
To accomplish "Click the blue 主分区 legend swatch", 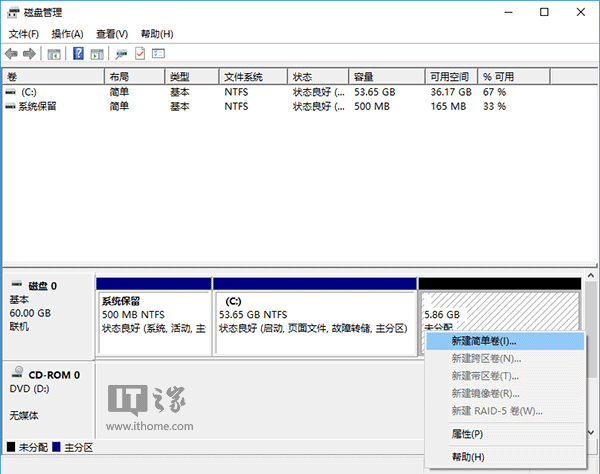I will coord(56,447).
